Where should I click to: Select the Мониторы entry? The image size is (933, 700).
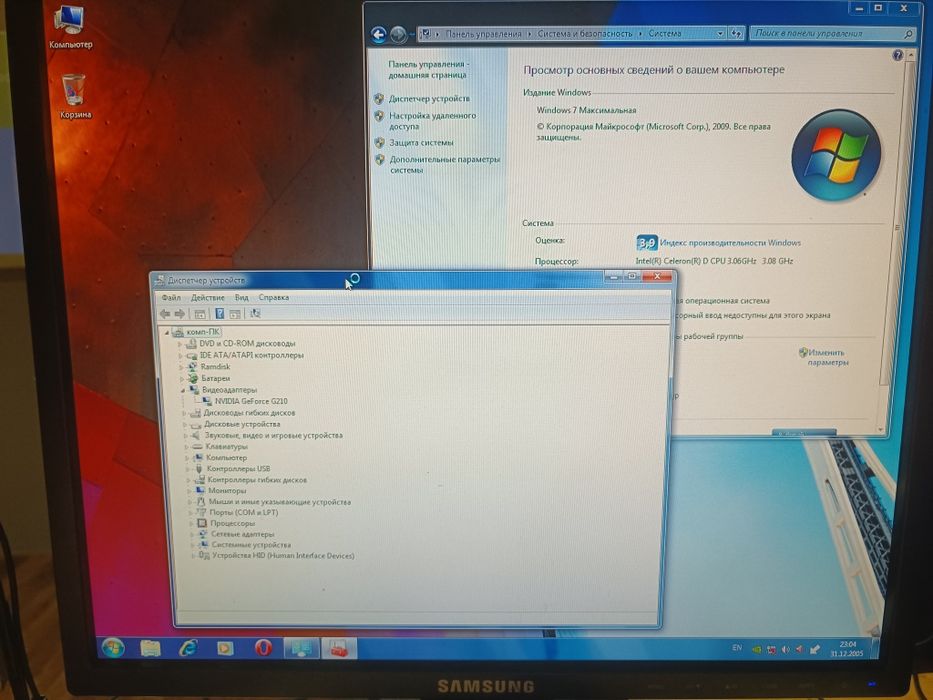point(227,491)
